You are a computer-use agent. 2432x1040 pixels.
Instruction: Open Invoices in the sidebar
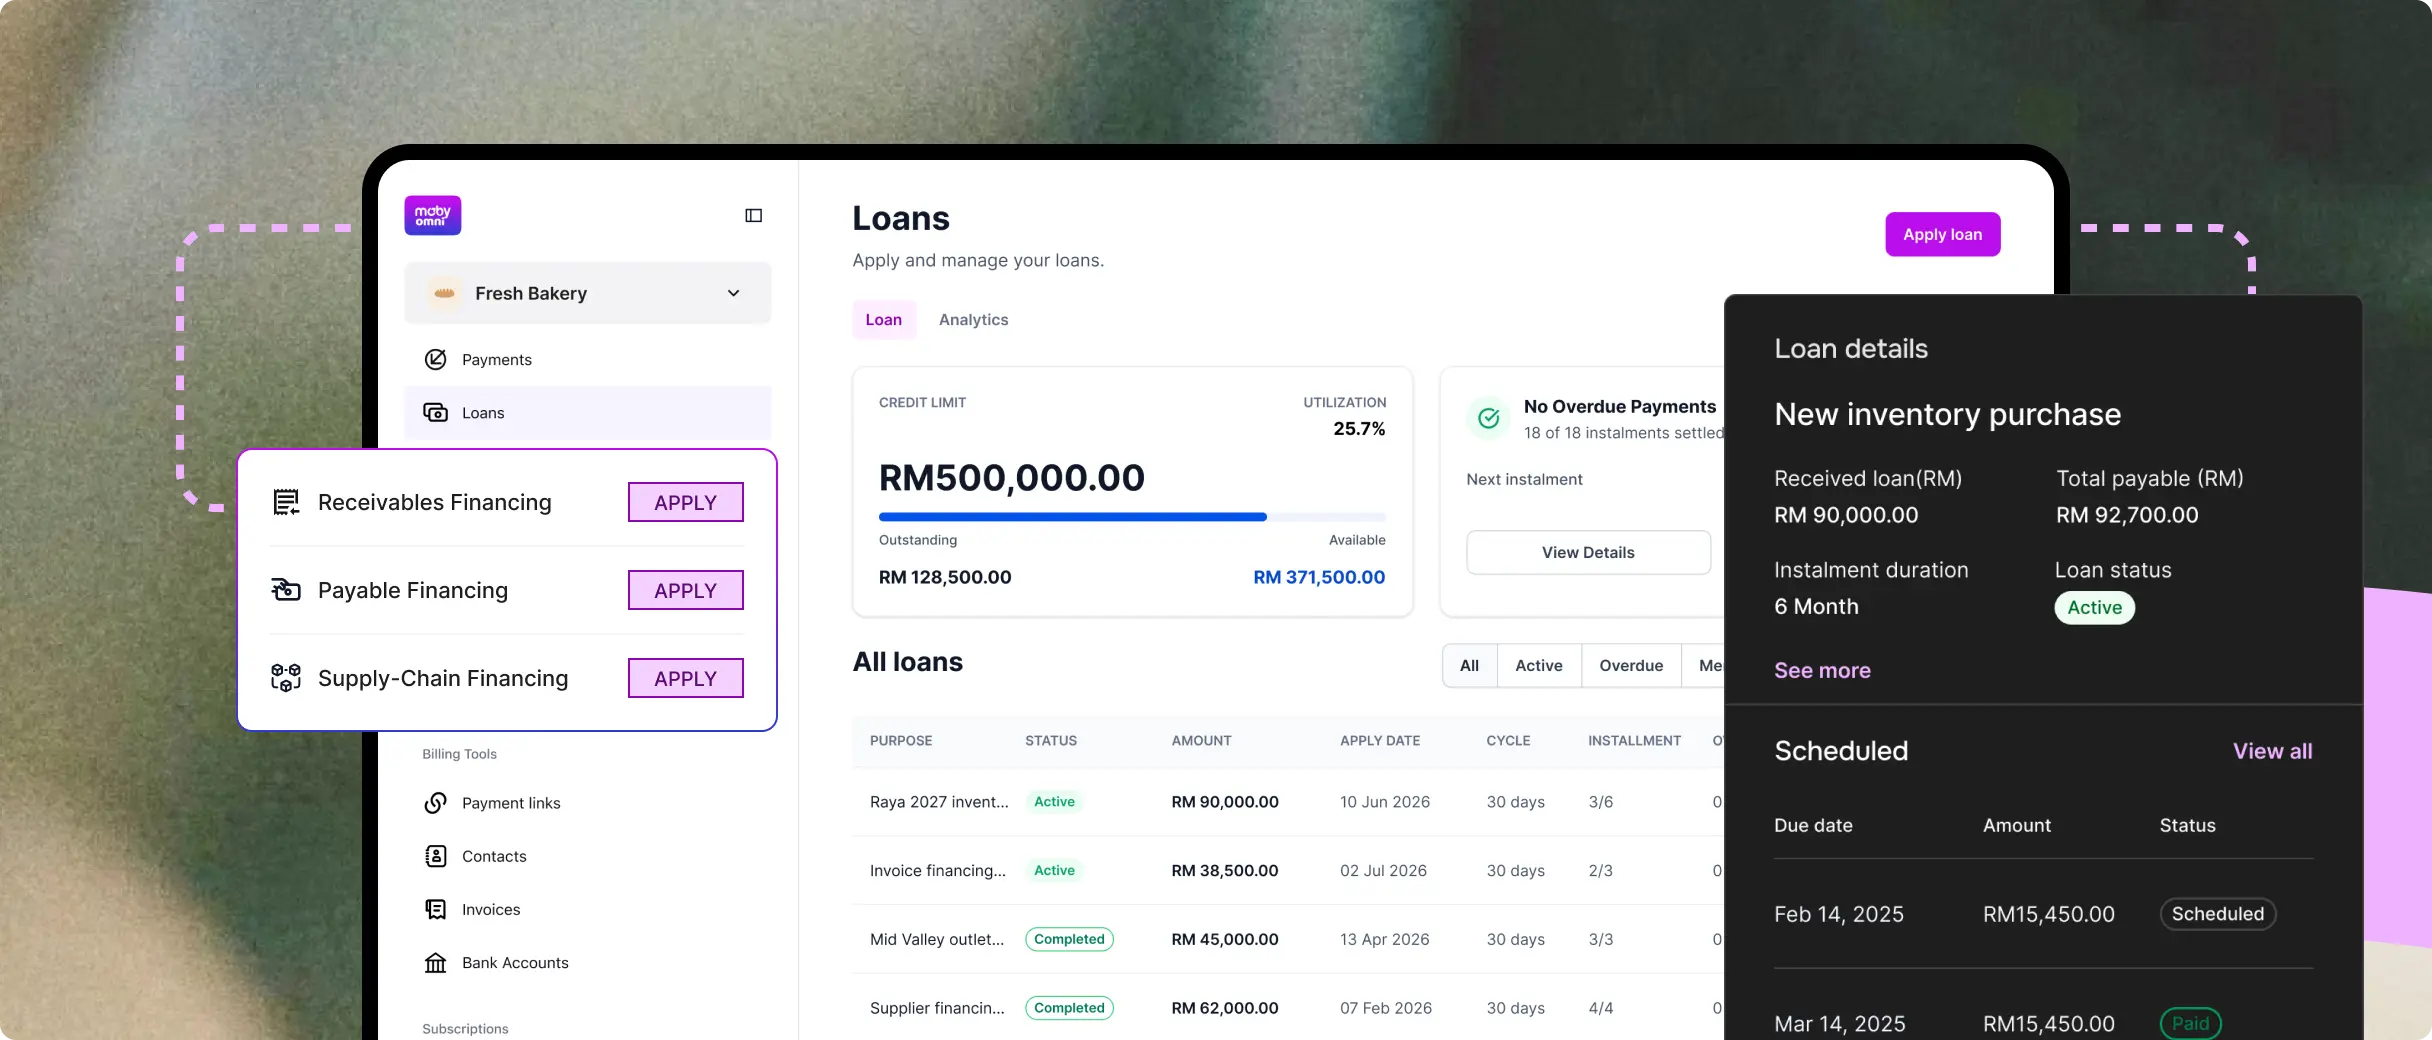pos(588,909)
